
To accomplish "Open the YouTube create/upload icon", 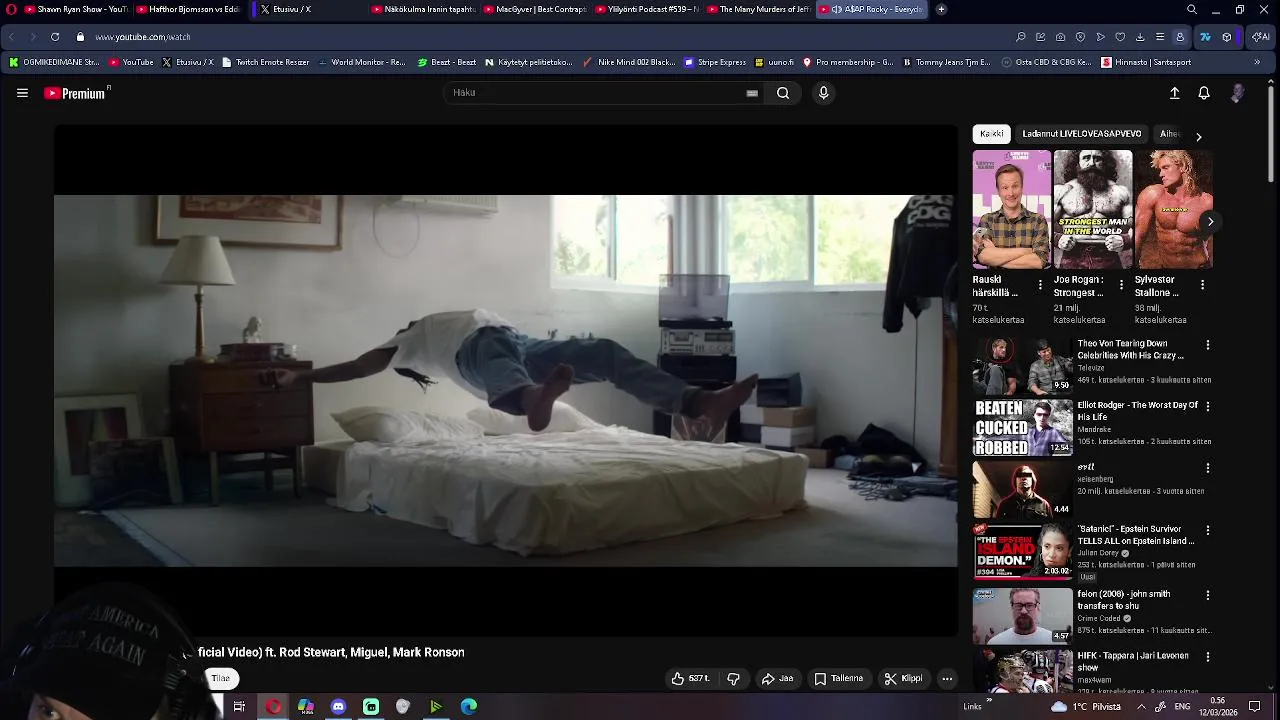I will (x=1175, y=93).
